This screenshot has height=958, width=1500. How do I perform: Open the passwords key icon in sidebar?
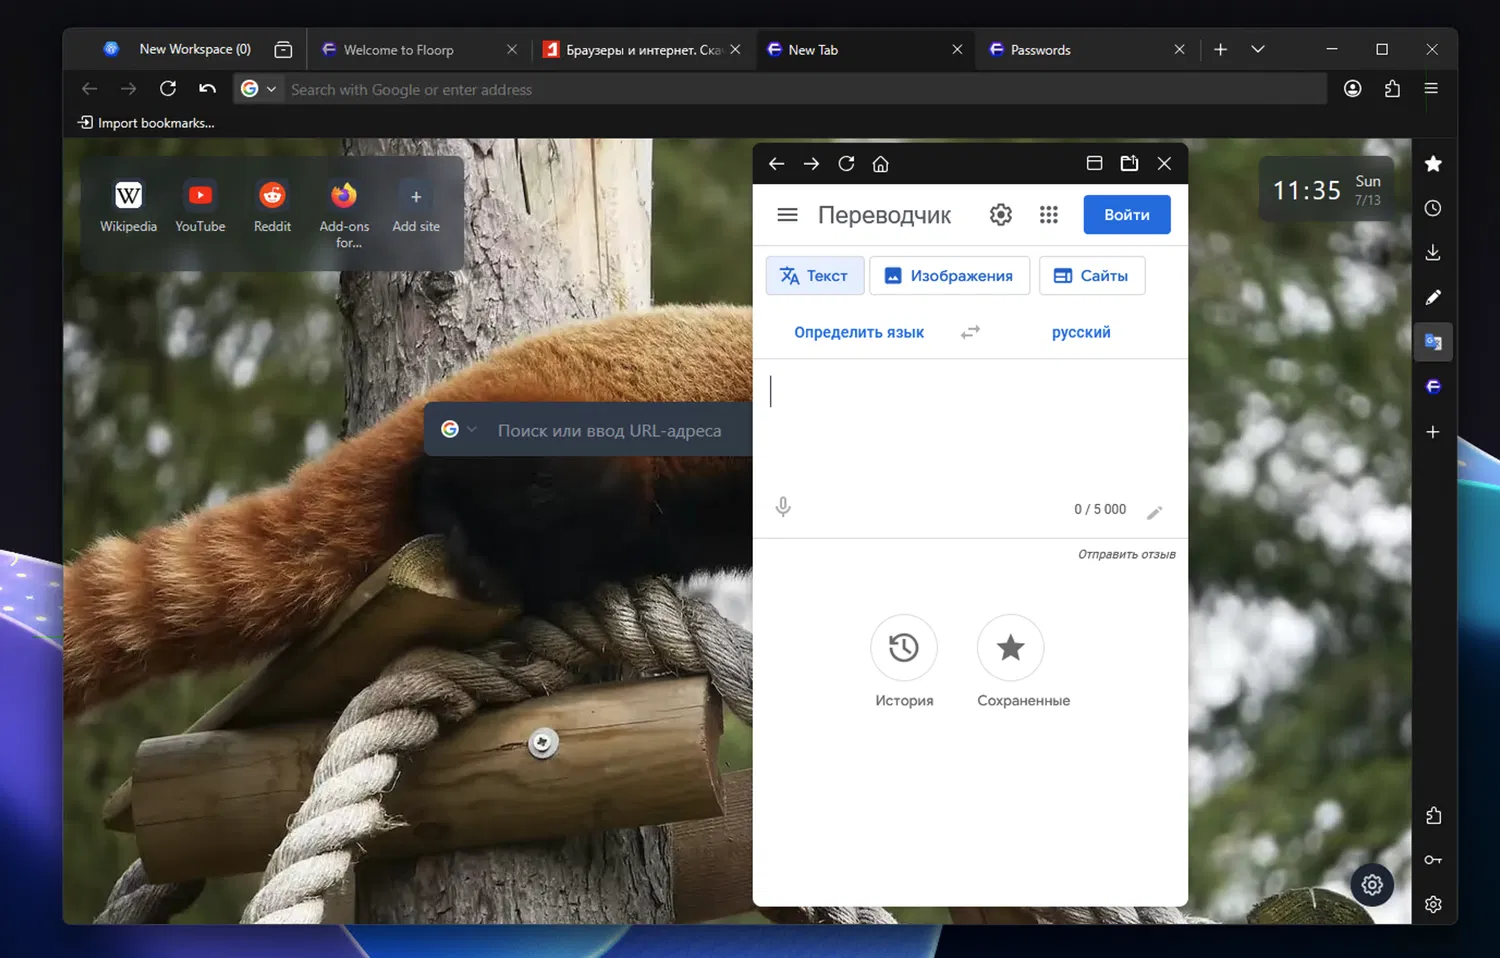pyautogui.click(x=1433, y=860)
